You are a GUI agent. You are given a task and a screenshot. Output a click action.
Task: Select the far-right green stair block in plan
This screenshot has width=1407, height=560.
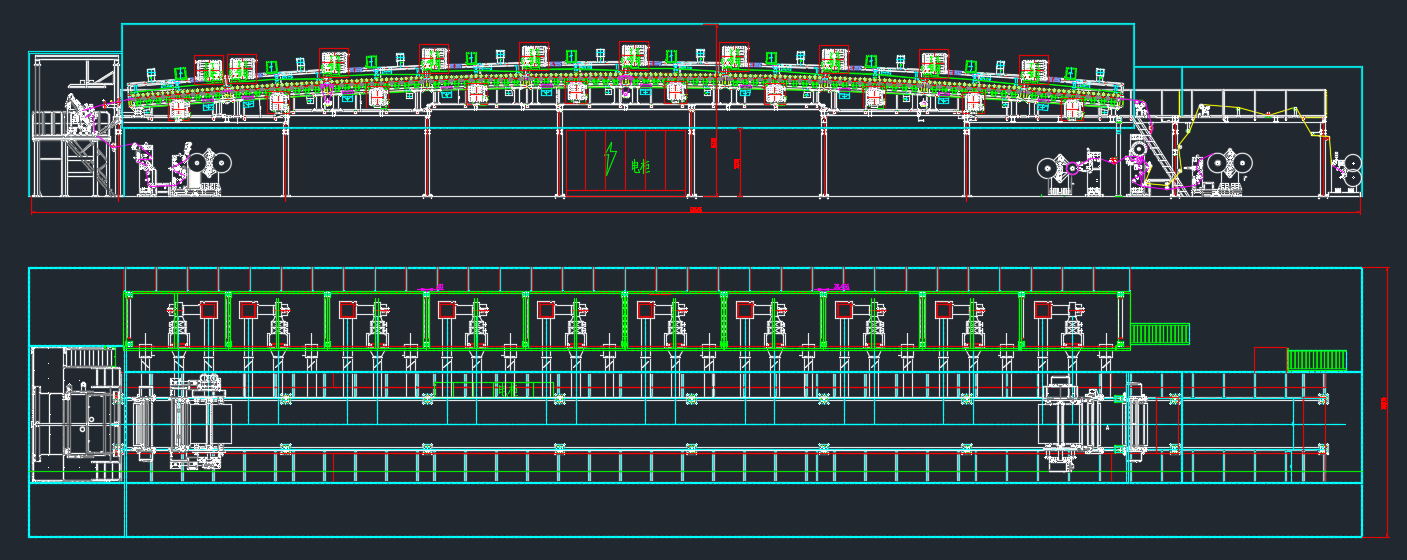pyautogui.click(x=1316, y=360)
